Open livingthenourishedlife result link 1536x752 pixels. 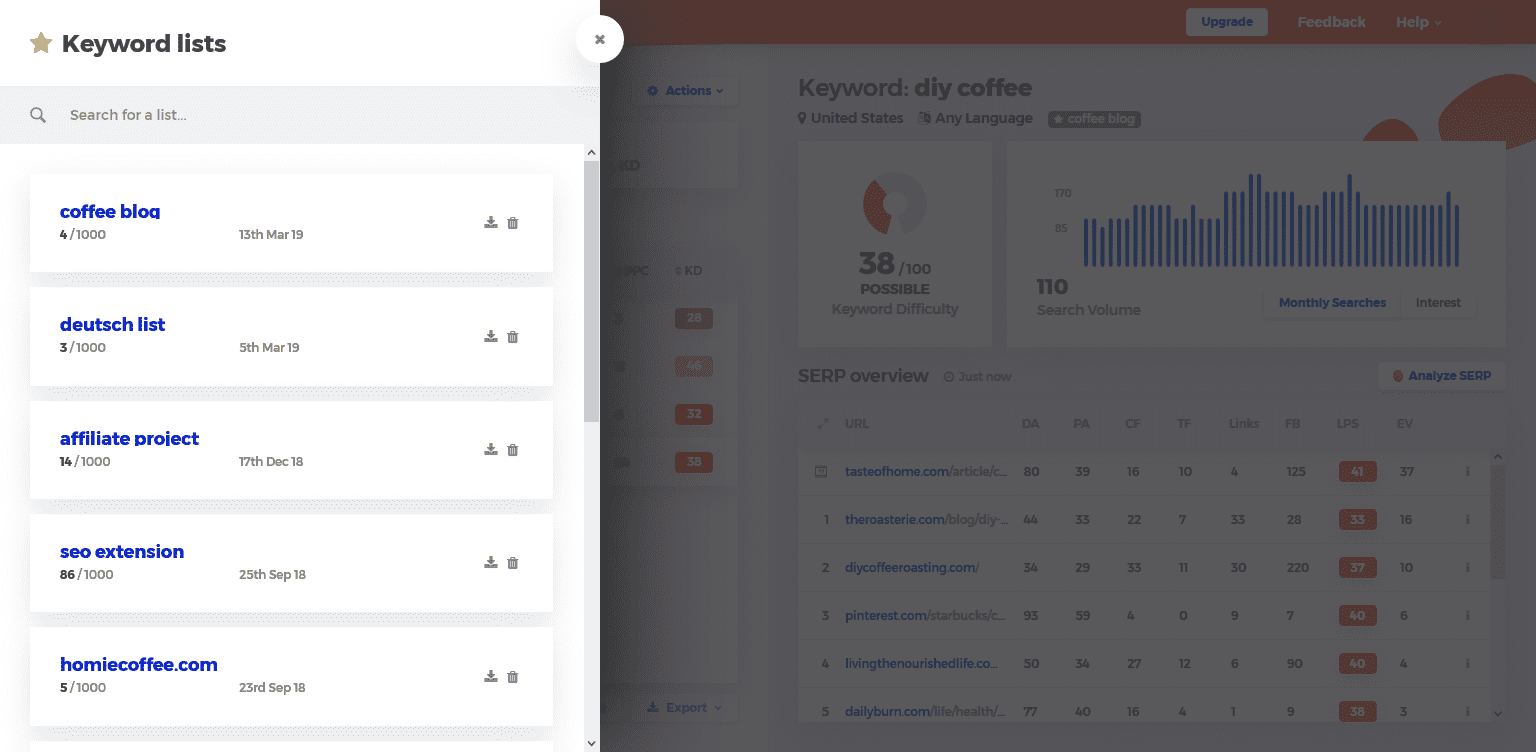[x=922, y=663]
